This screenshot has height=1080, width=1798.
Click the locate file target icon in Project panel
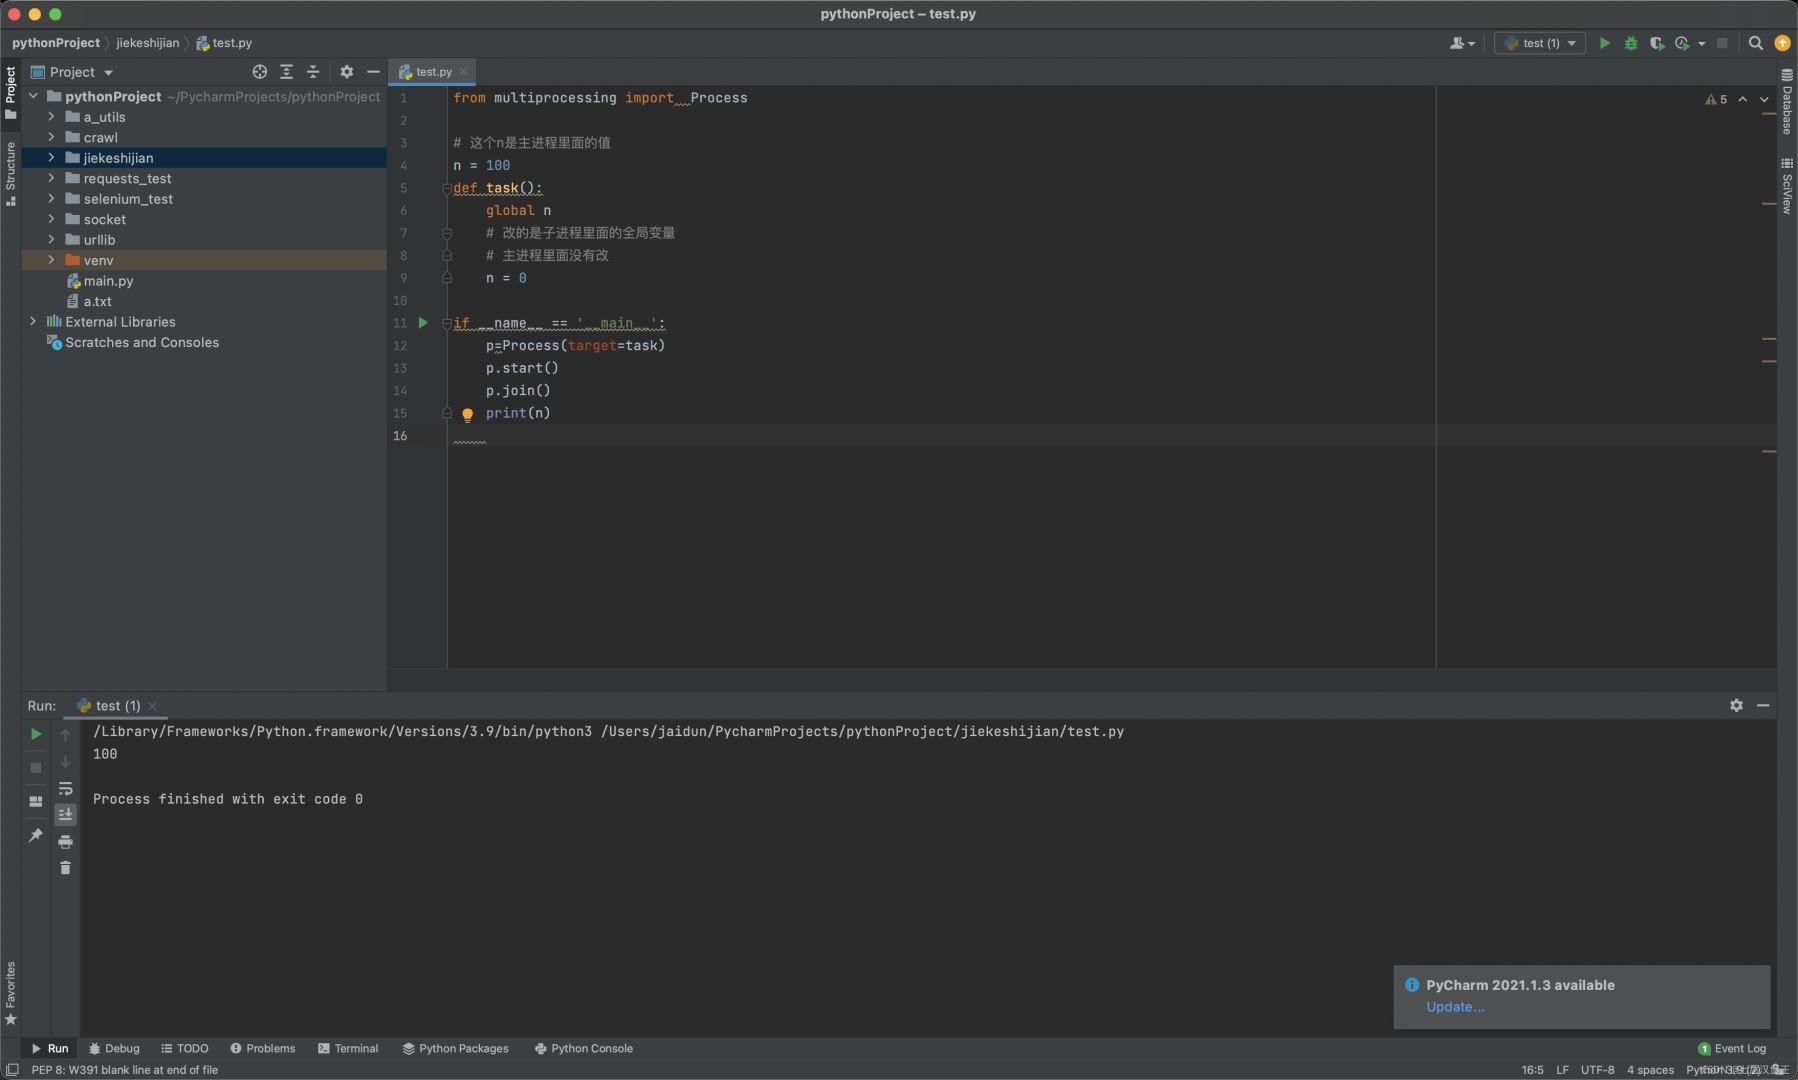pyautogui.click(x=260, y=72)
